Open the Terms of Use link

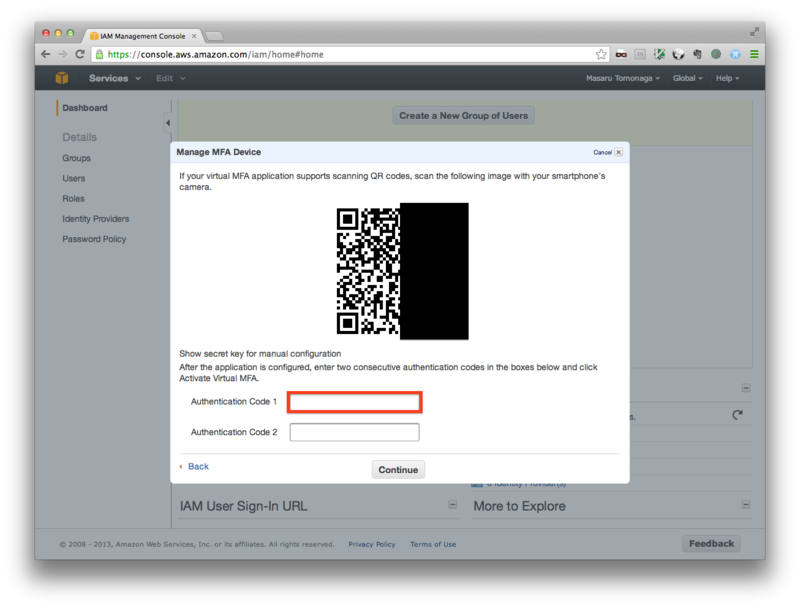click(x=433, y=544)
